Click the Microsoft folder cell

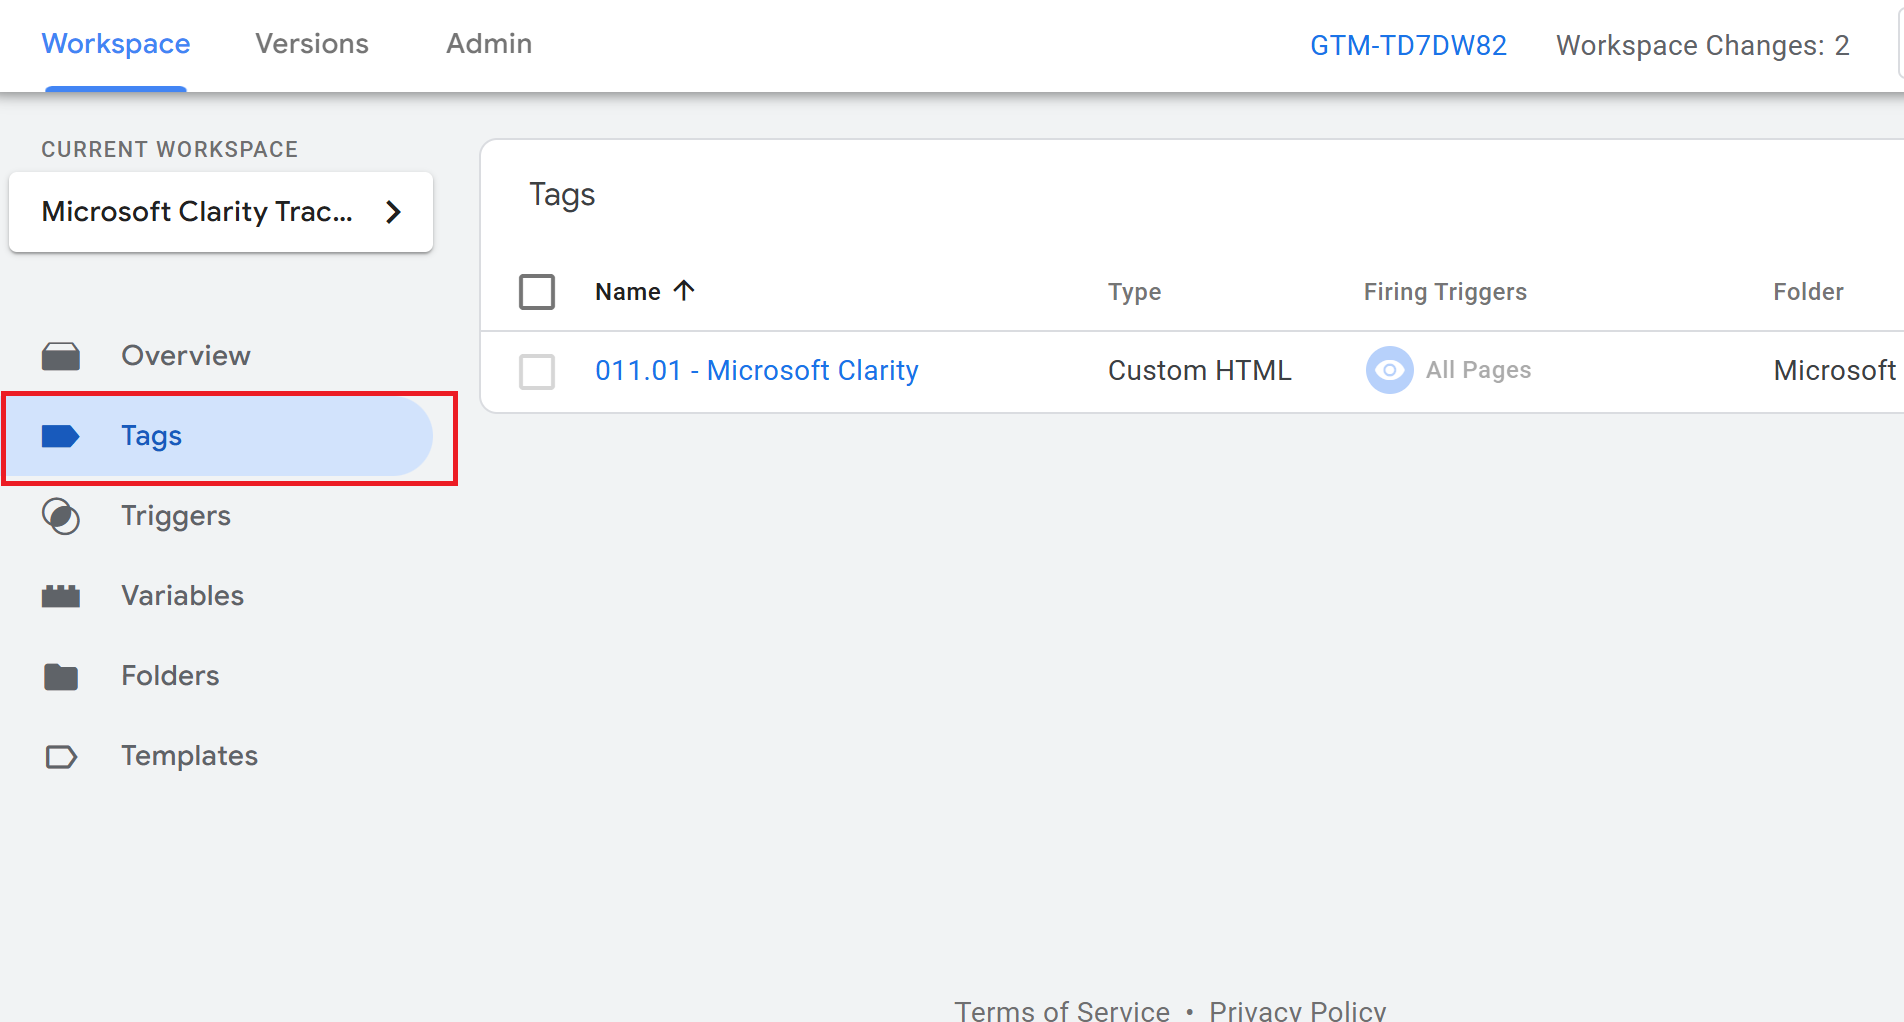pos(1834,370)
